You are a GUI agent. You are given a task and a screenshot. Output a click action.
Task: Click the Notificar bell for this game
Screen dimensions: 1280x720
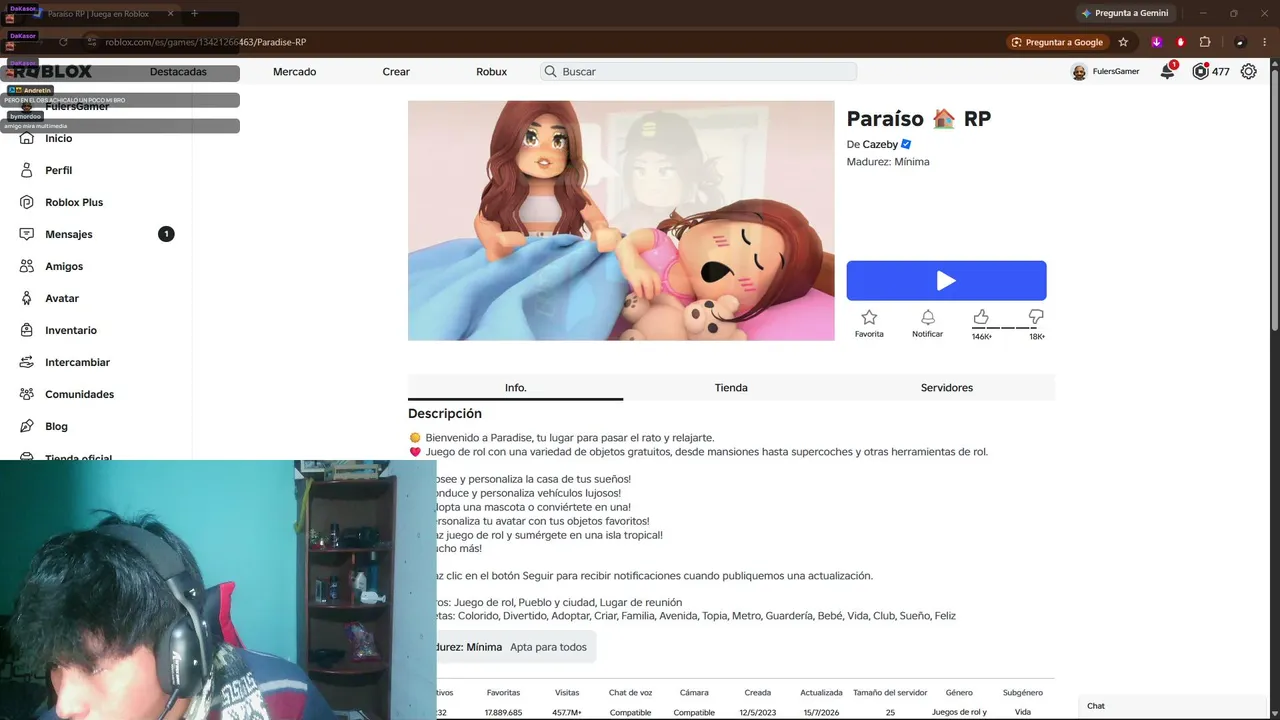point(928,317)
